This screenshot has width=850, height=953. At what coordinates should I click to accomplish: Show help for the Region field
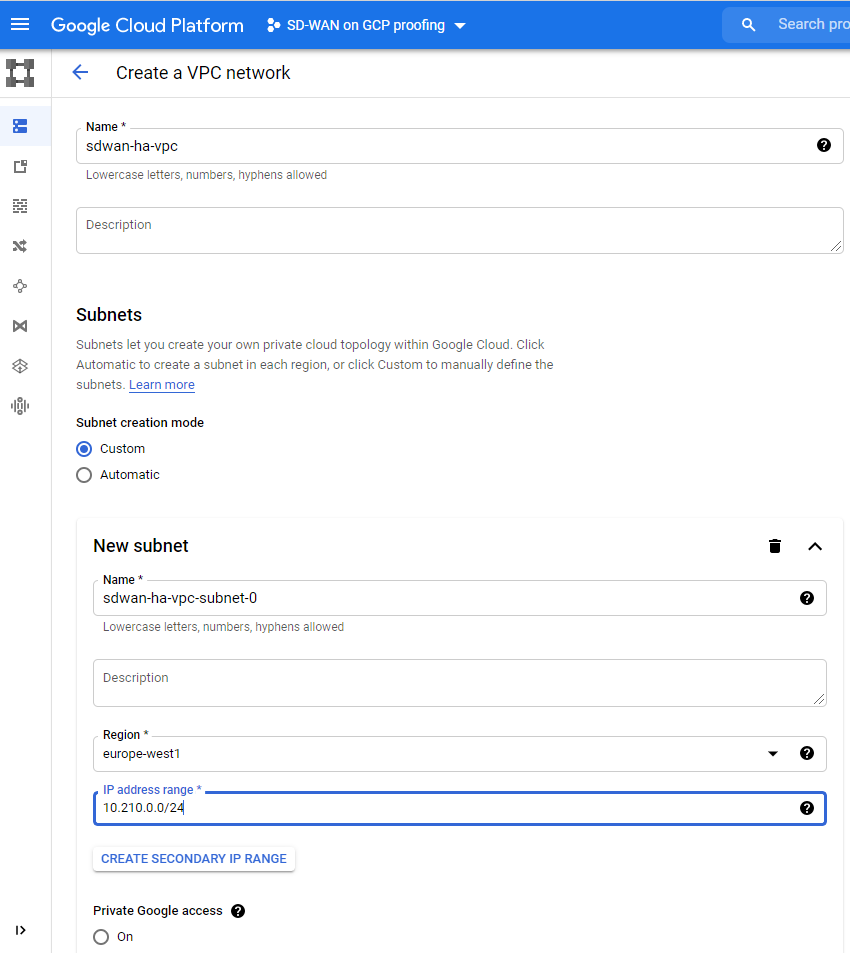click(x=807, y=754)
